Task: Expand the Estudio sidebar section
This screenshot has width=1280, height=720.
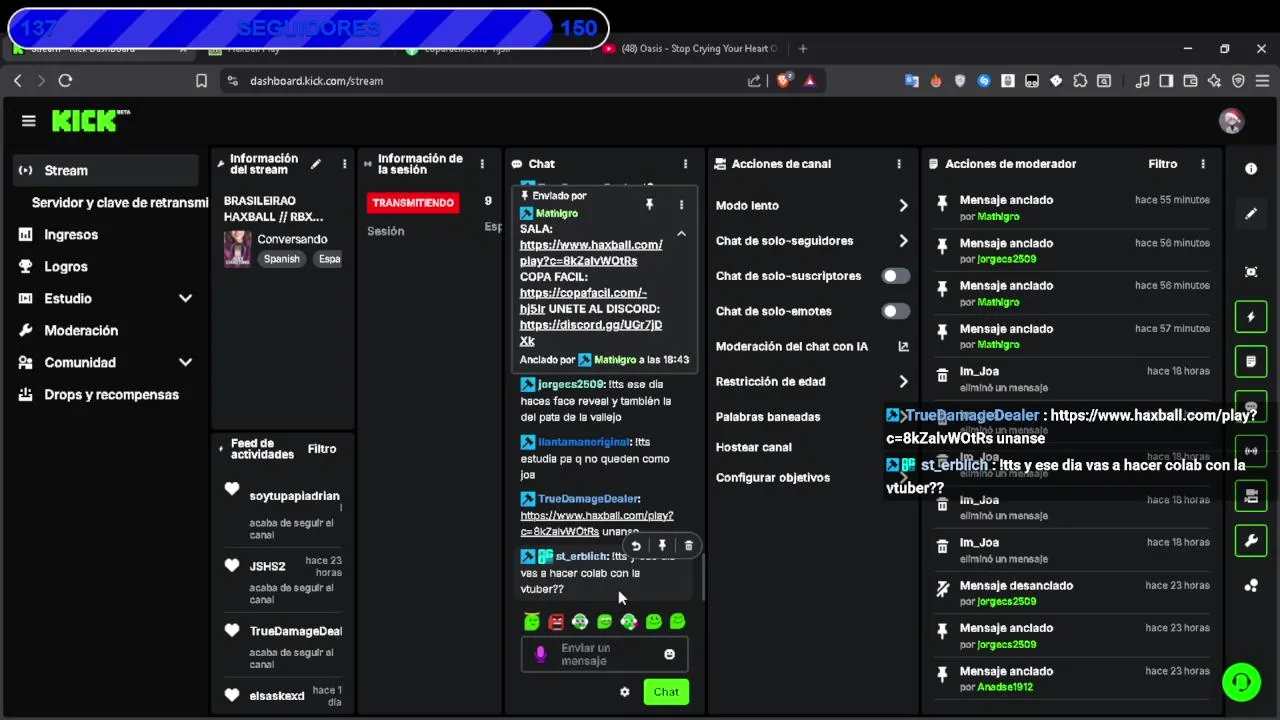Action: tap(185, 299)
